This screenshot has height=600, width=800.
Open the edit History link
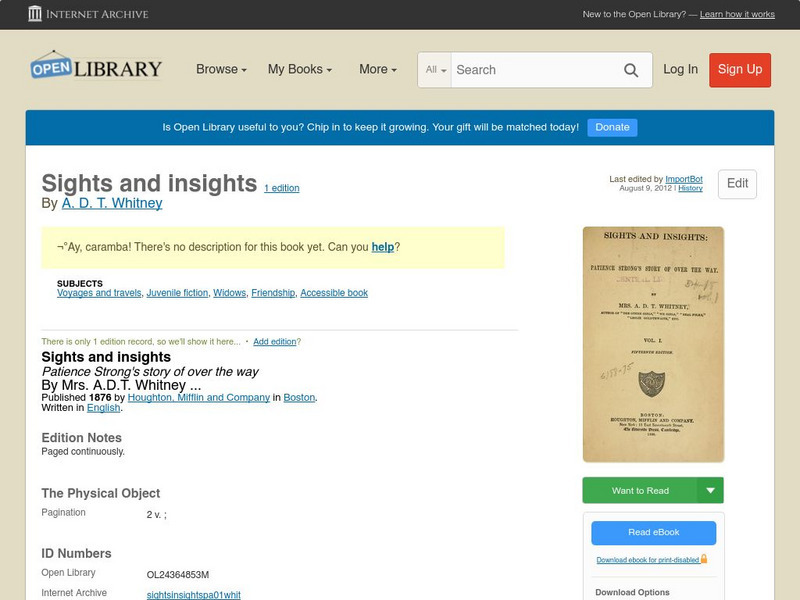point(690,186)
